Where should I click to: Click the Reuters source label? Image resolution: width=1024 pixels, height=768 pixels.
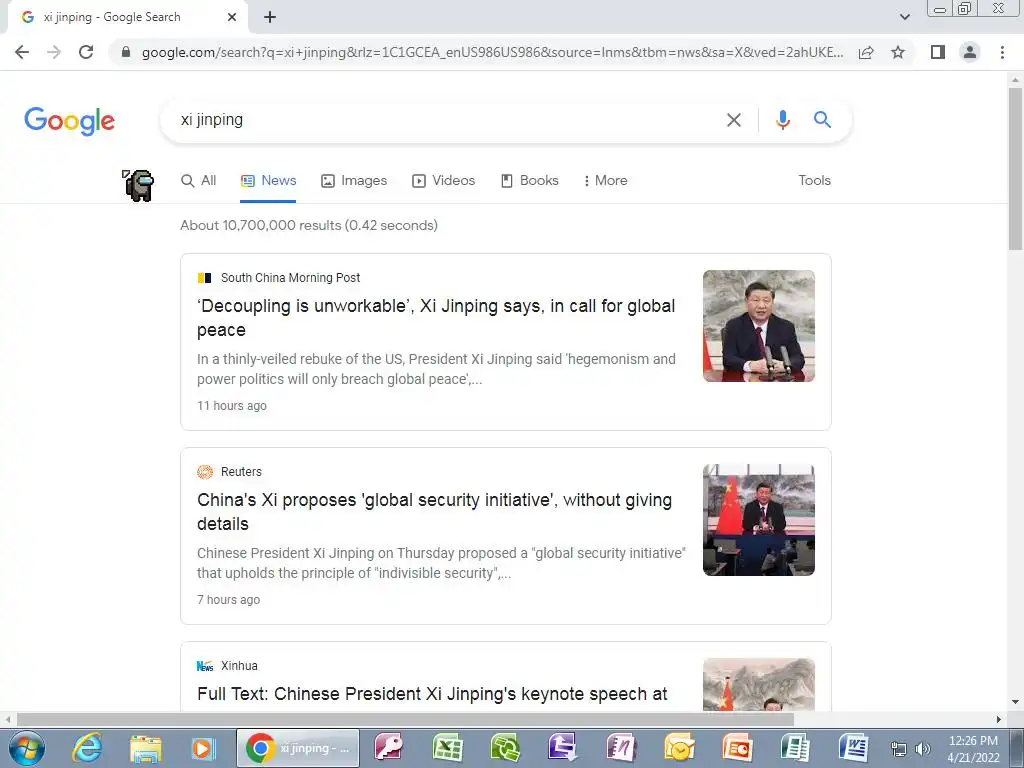(241, 472)
